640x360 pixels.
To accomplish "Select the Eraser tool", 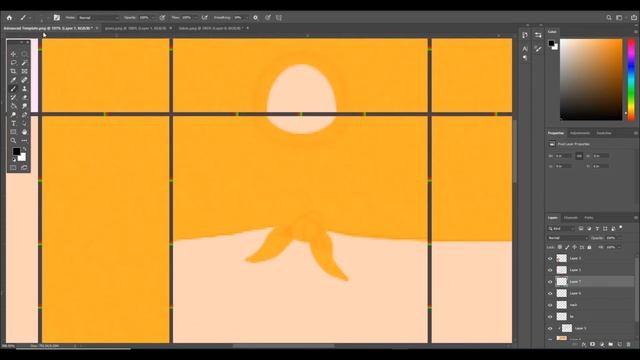I will pyautogui.click(x=24, y=97).
